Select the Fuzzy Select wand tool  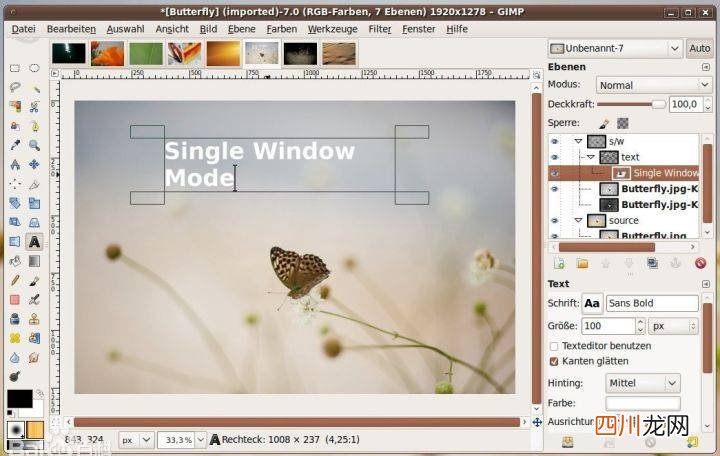point(34,87)
